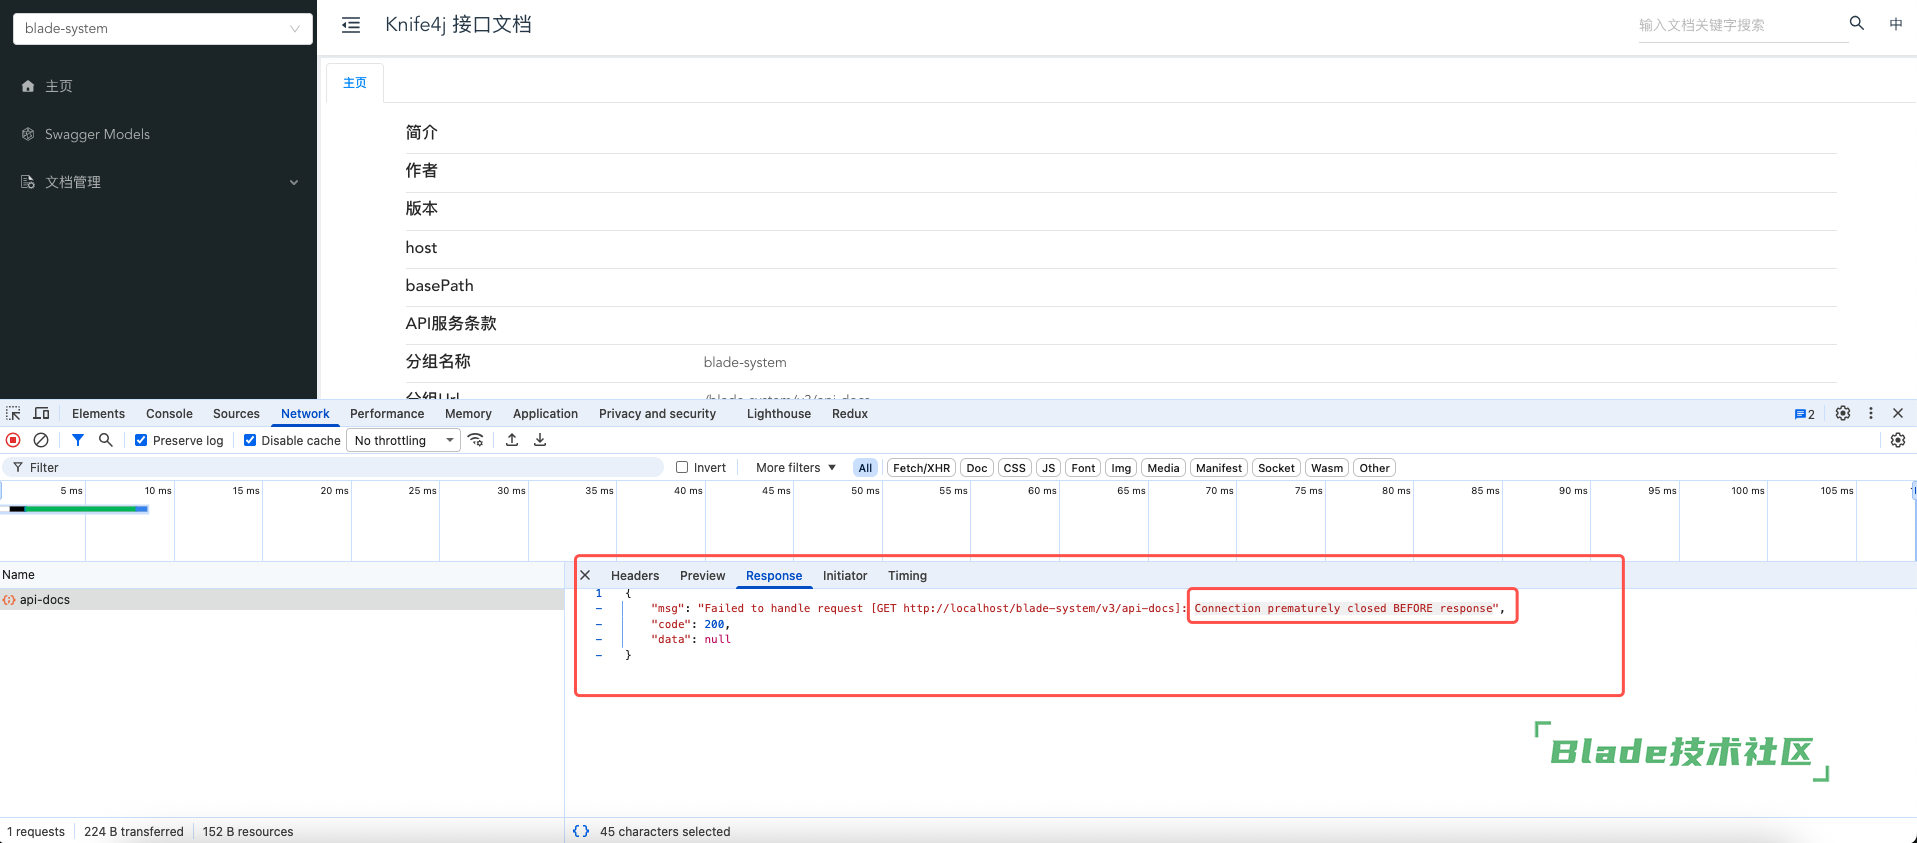Click the record network log icon
The width and height of the screenshot is (1917, 843).
13,440
